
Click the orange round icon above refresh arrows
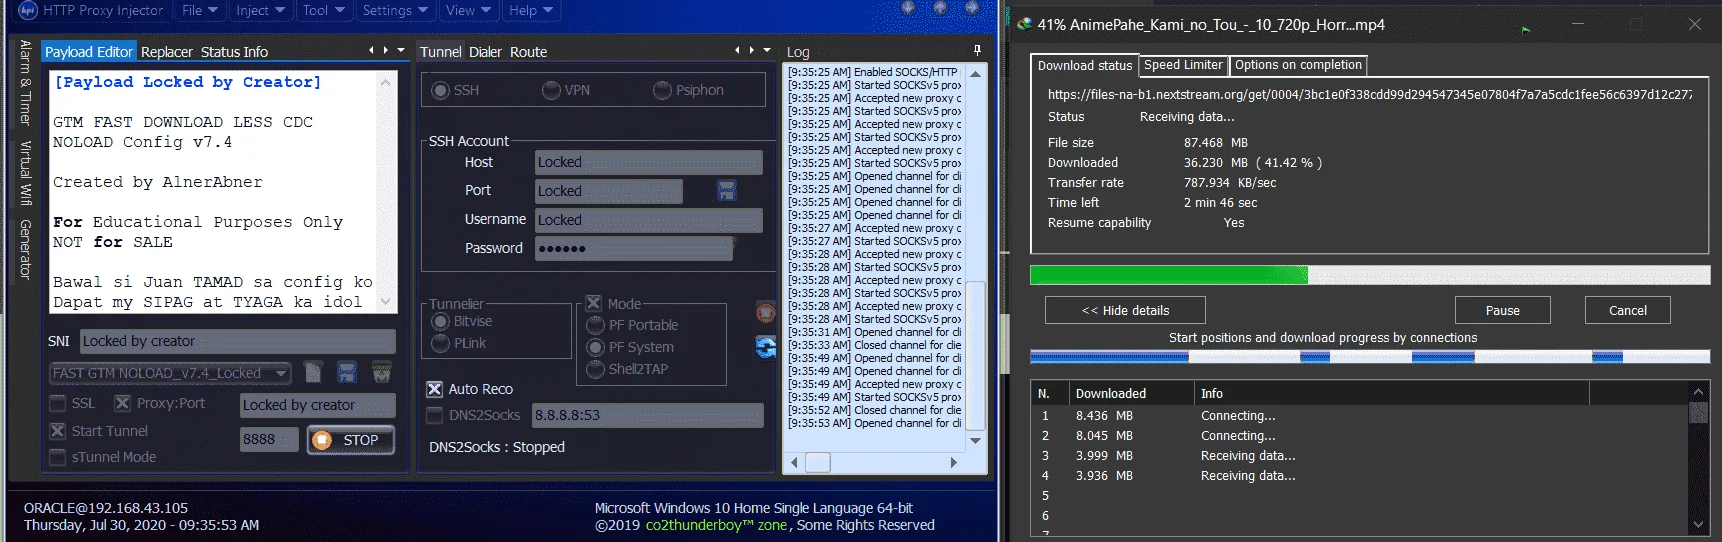pyautogui.click(x=766, y=313)
